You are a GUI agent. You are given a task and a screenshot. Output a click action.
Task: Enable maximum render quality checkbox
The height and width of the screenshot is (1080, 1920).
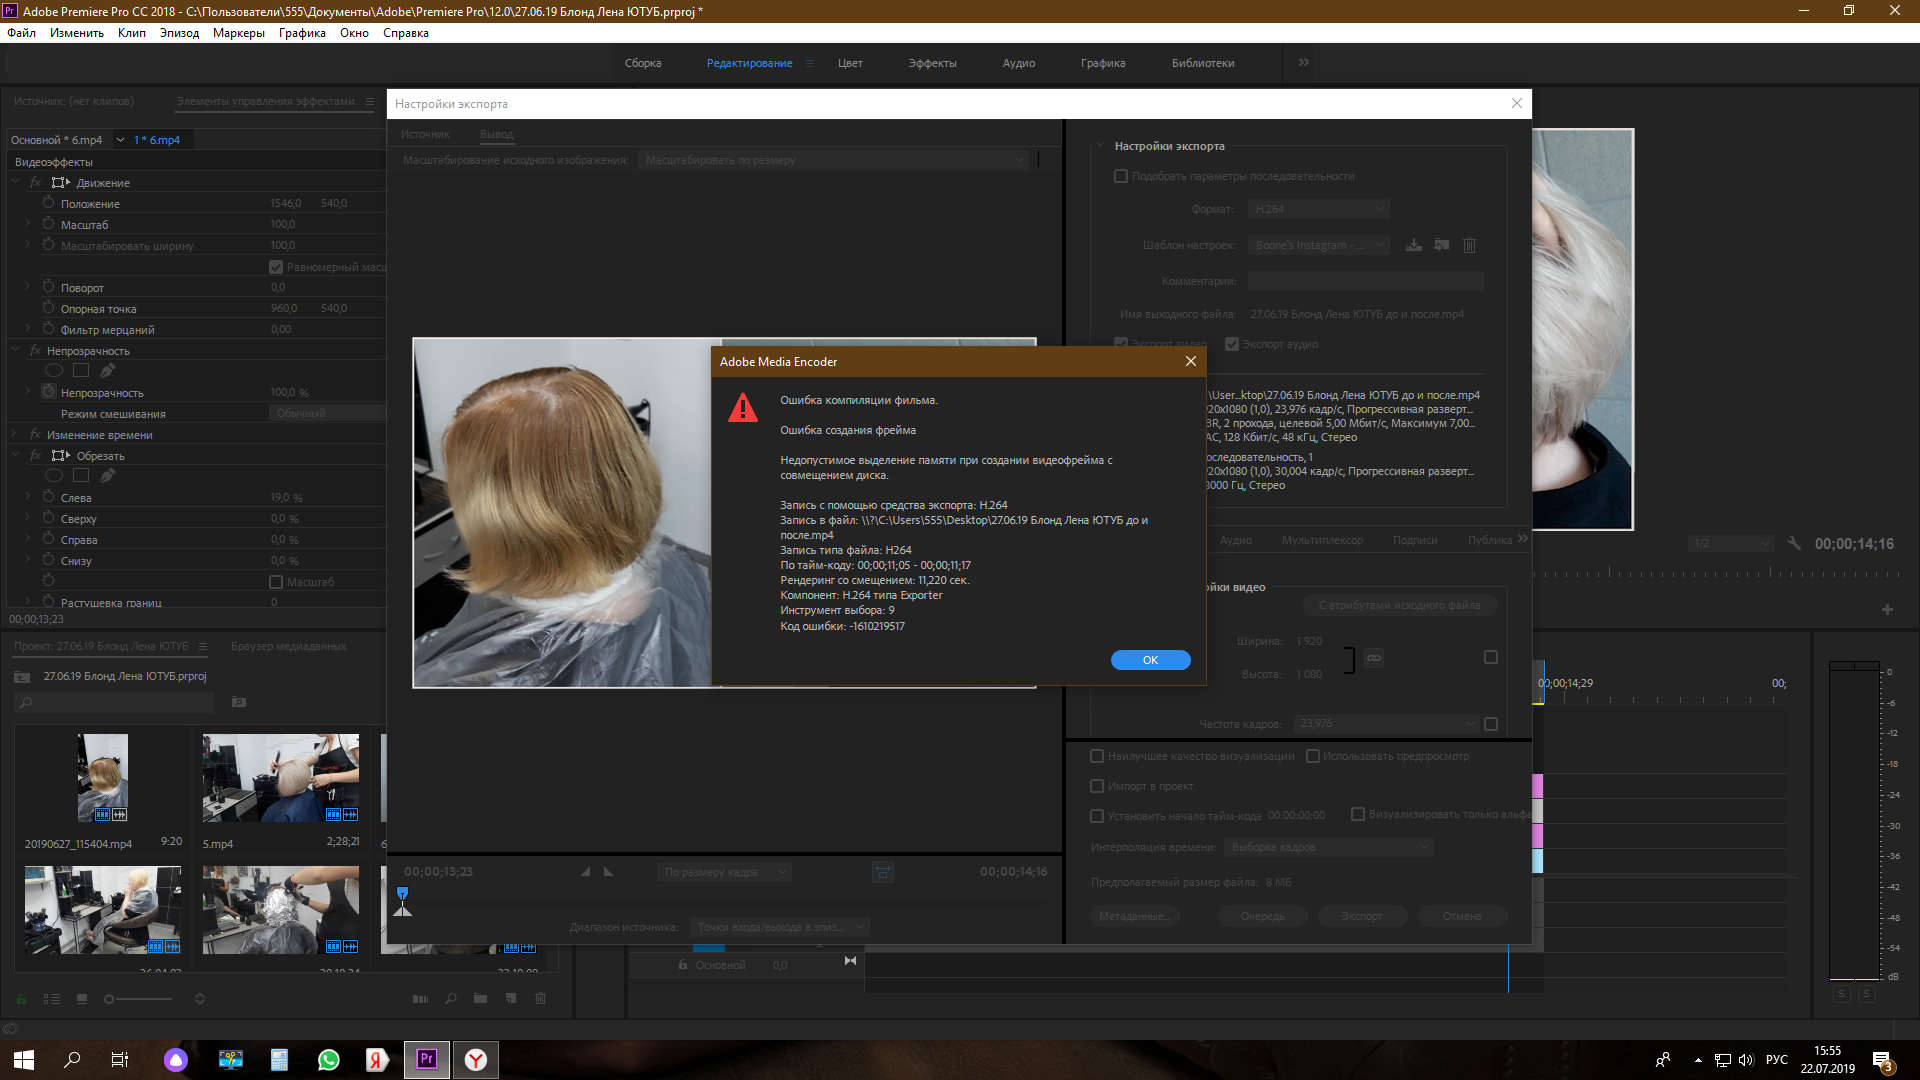point(1097,756)
